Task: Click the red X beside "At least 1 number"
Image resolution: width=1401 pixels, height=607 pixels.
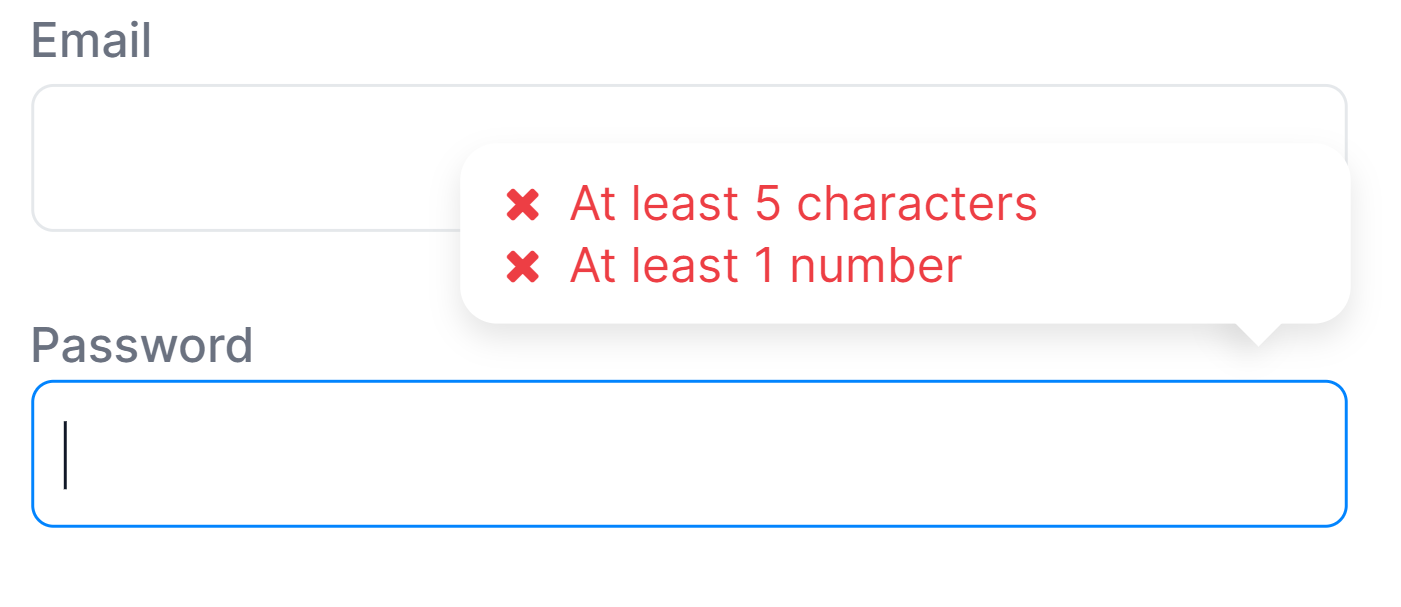Action: coord(523,267)
